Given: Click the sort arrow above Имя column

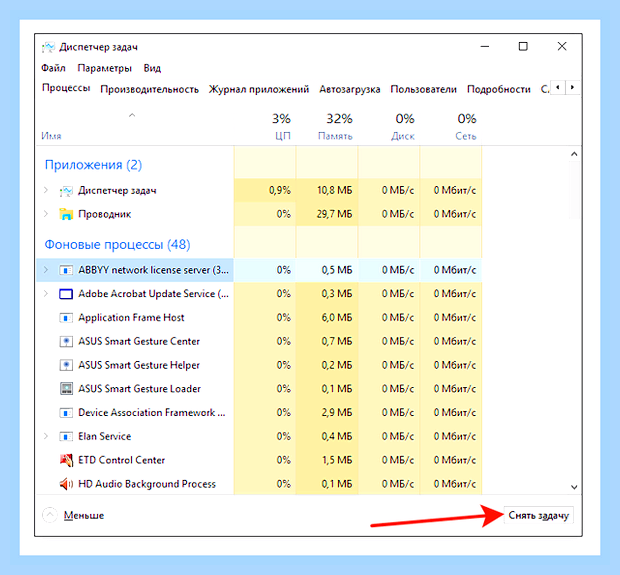Looking at the screenshot, I should coord(132,115).
